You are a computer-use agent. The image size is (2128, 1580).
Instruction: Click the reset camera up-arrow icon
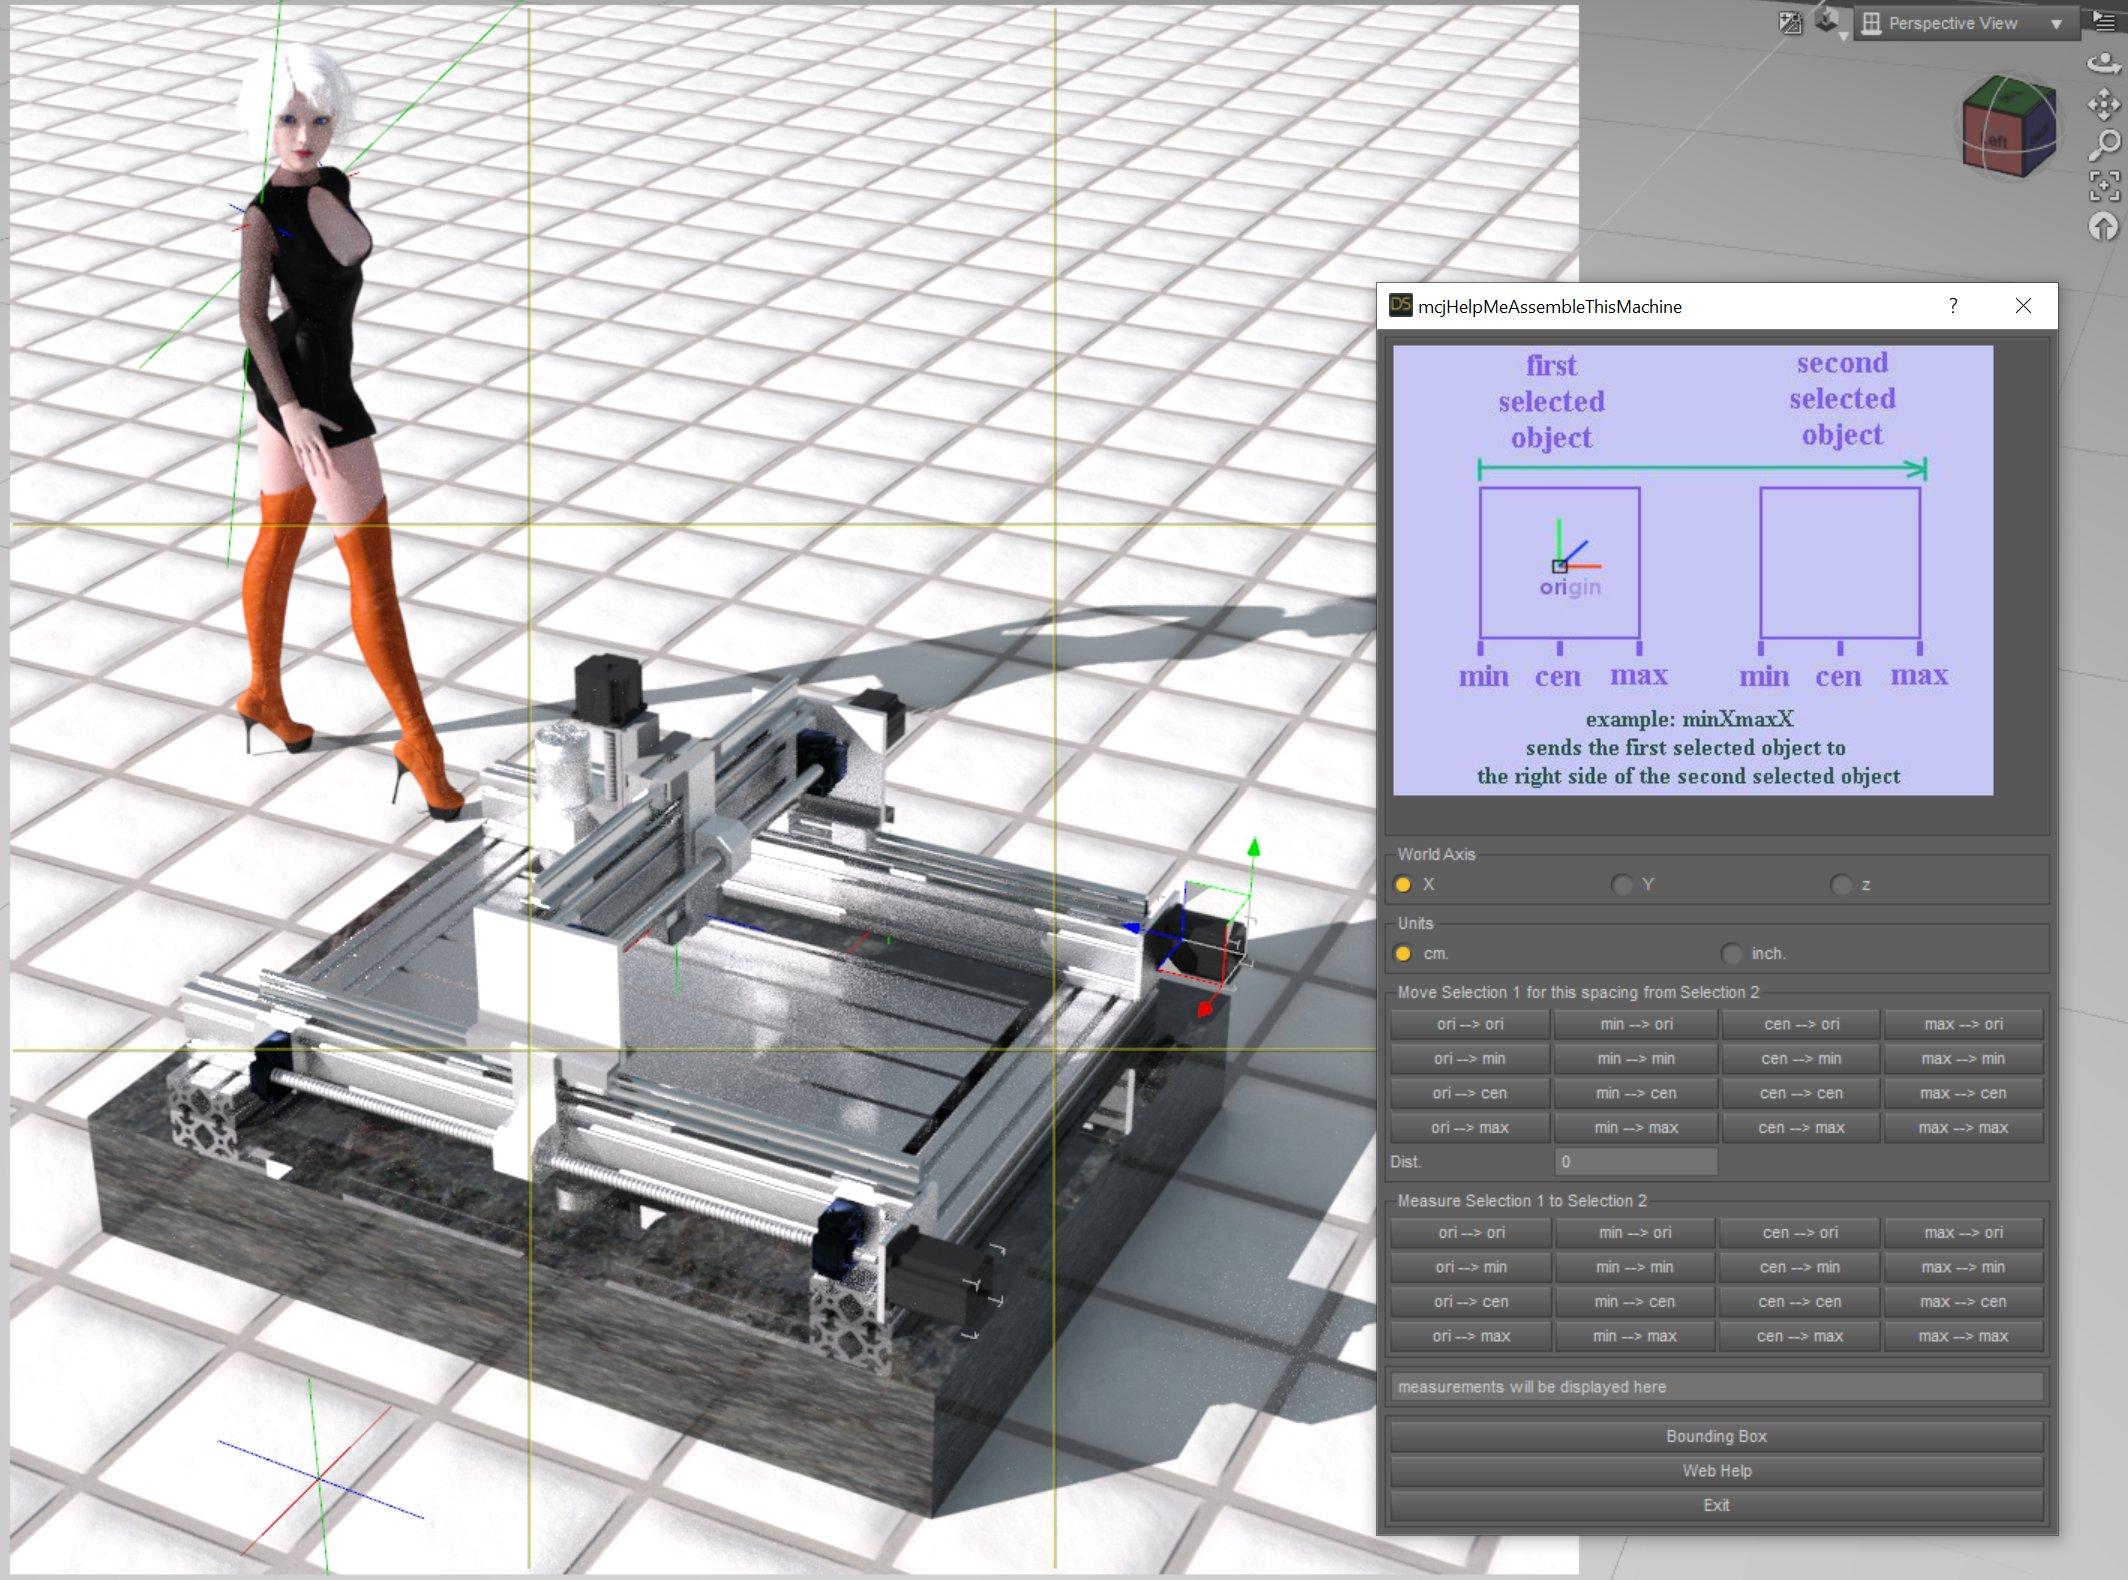pyautogui.click(x=2104, y=227)
